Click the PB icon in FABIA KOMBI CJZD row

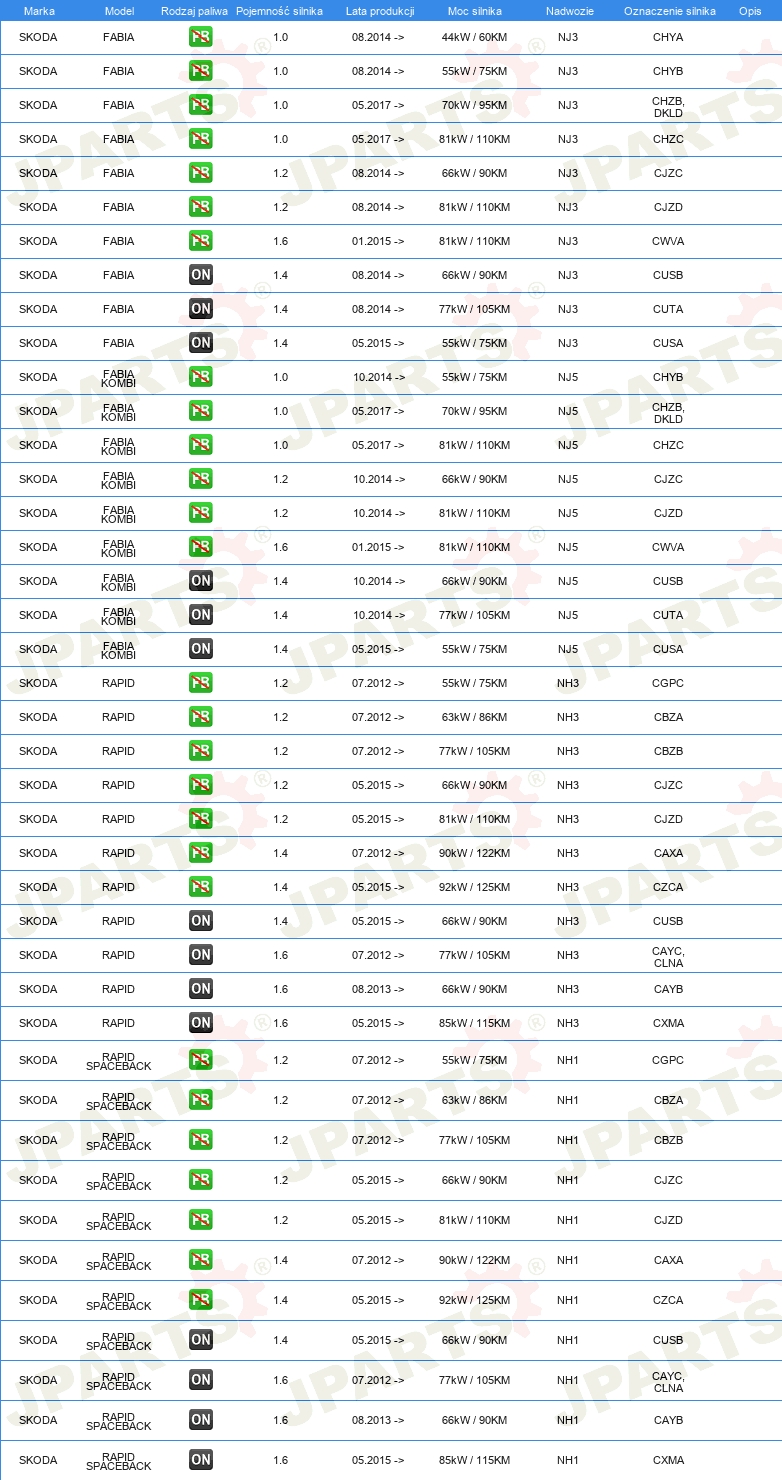pos(201,513)
